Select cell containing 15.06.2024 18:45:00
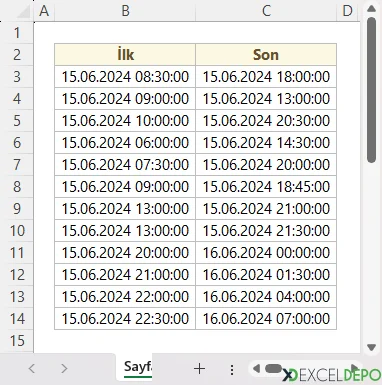This screenshot has width=382, height=385. [266, 187]
